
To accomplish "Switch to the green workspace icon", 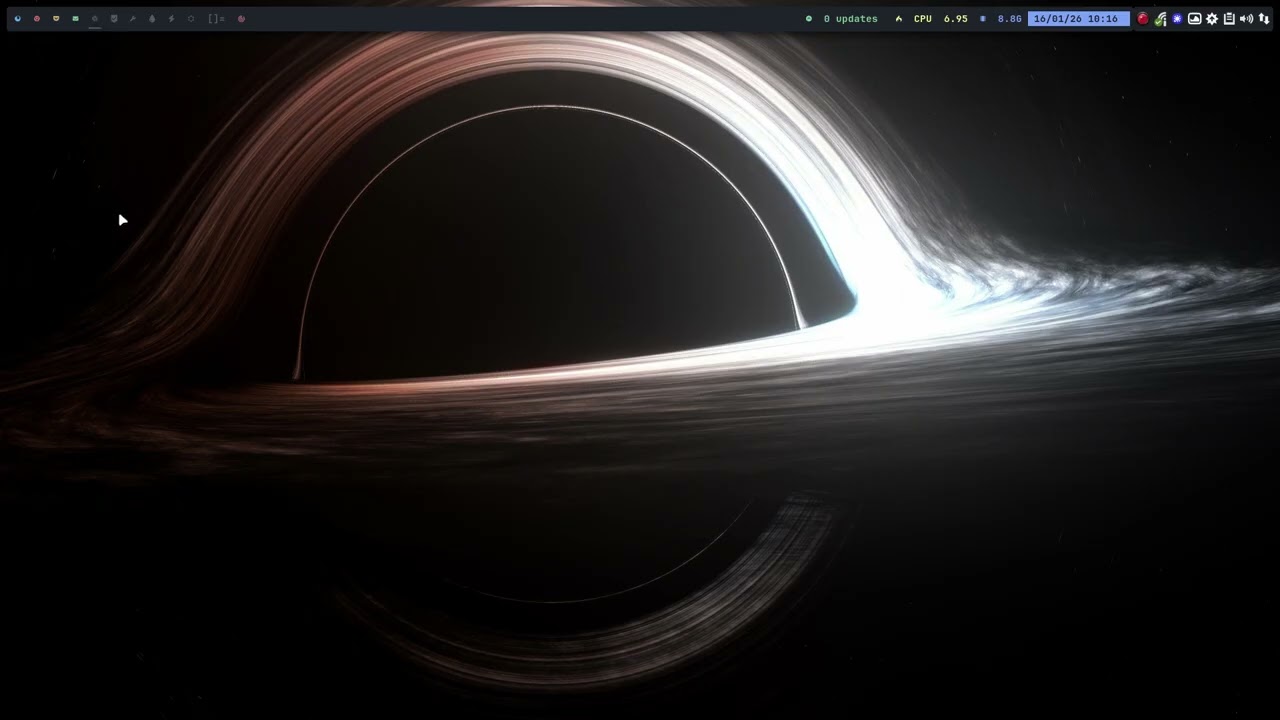I will [75, 18].
